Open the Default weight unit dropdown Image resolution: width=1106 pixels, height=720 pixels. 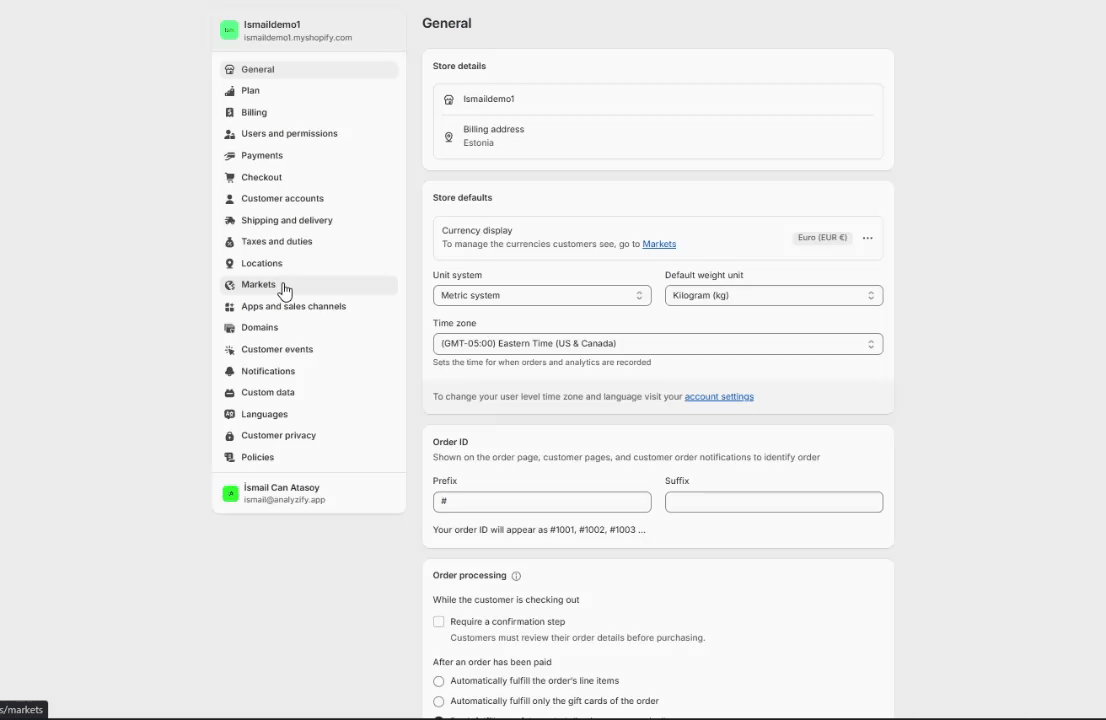click(774, 295)
